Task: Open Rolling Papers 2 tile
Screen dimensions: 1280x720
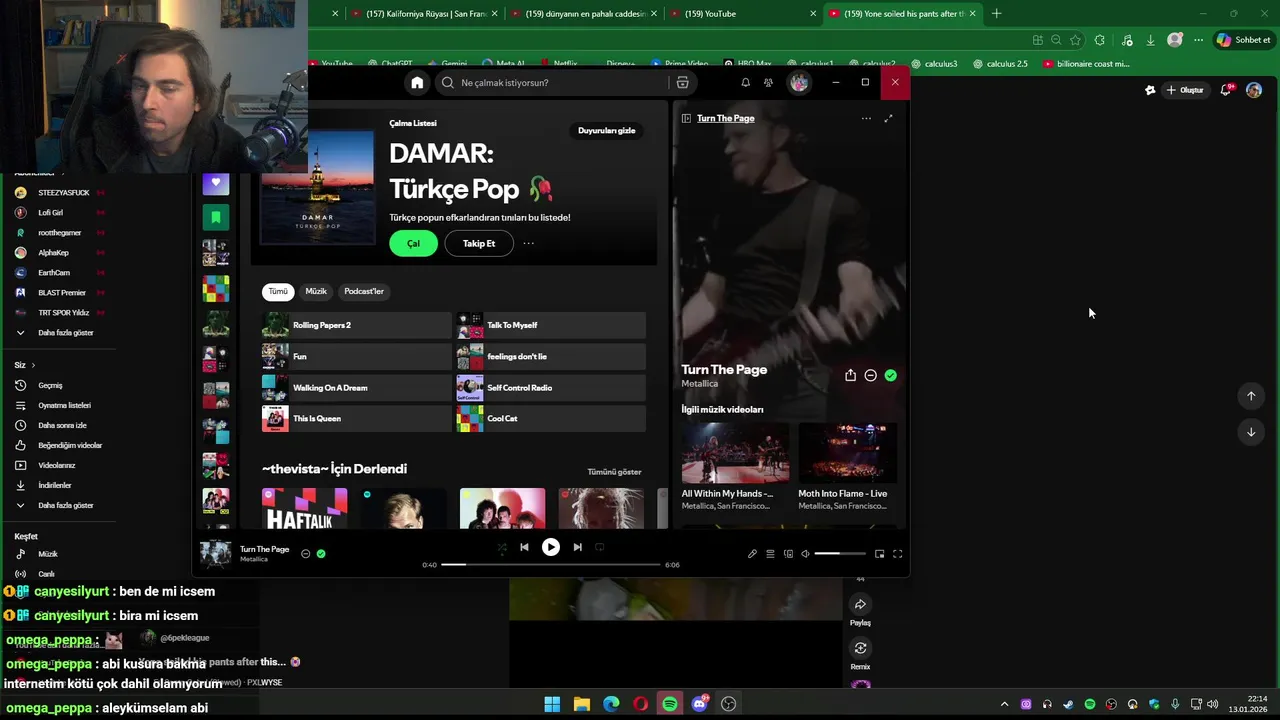Action: click(356, 325)
